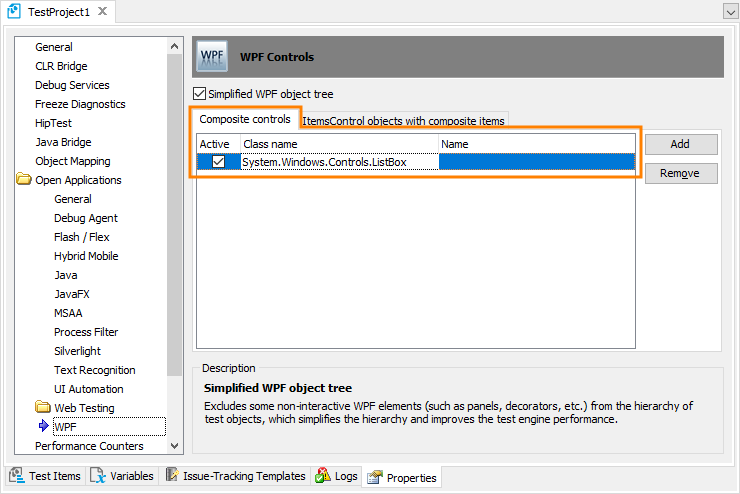Click tree scrollbar up arrow
Viewport: 740px width, 494px height.
(175, 46)
